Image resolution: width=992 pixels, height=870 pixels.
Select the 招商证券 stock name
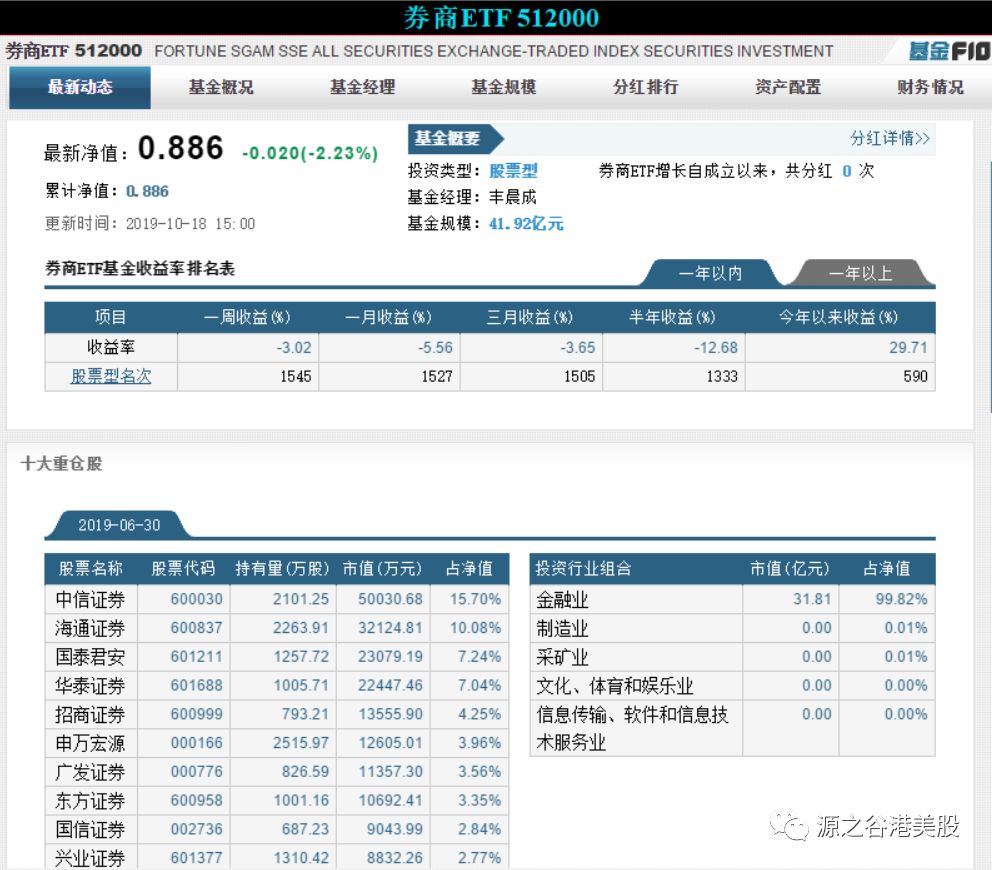tap(90, 714)
